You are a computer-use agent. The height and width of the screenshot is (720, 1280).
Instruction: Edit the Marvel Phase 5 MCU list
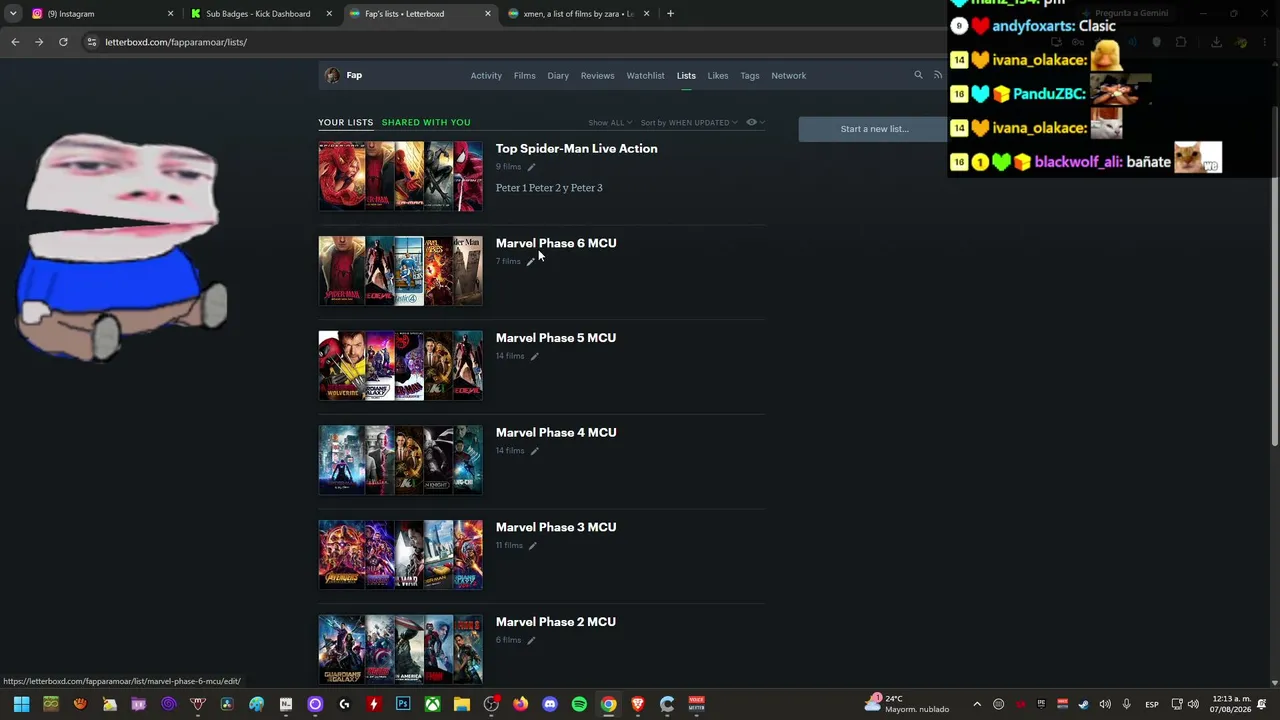534,356
